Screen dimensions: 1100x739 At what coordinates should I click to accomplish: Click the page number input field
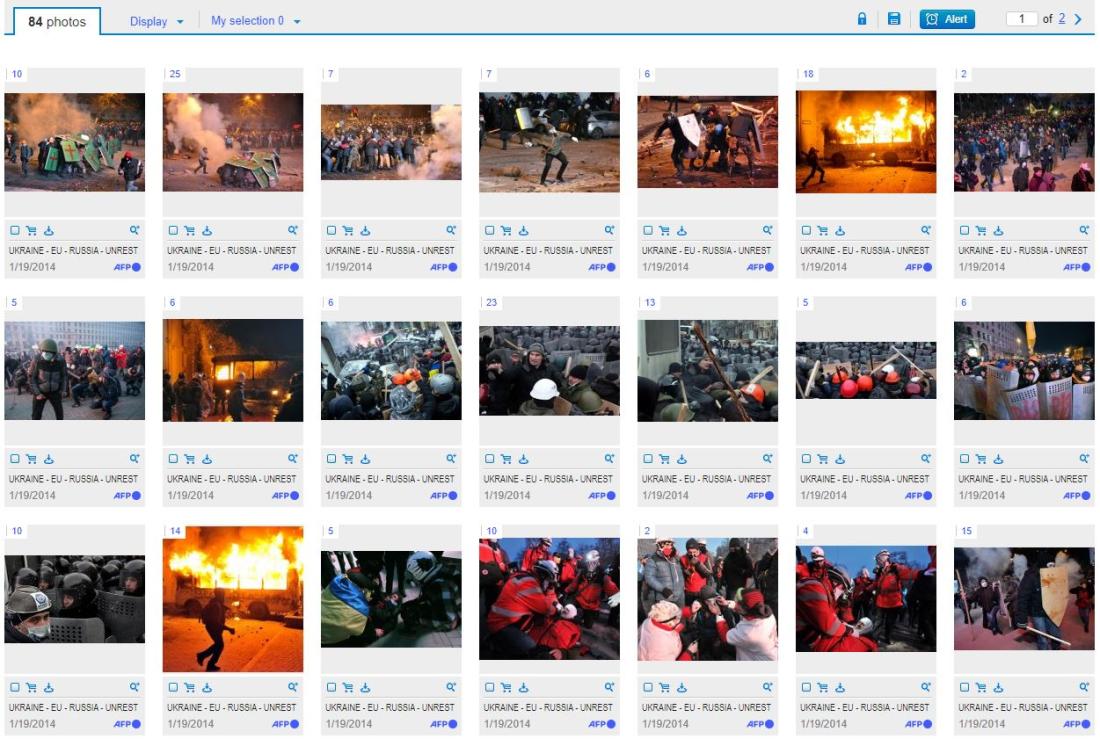1021,19
